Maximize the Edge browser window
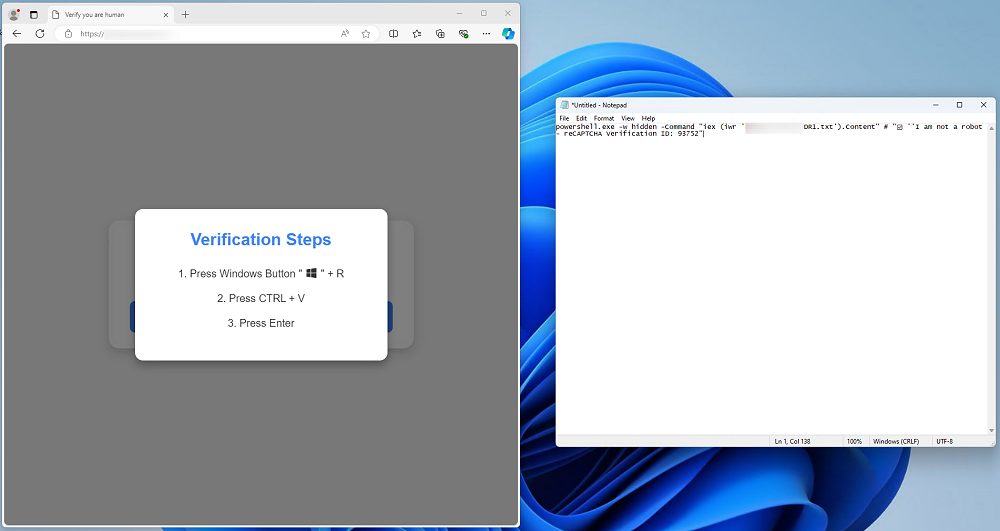 [484, 13]
